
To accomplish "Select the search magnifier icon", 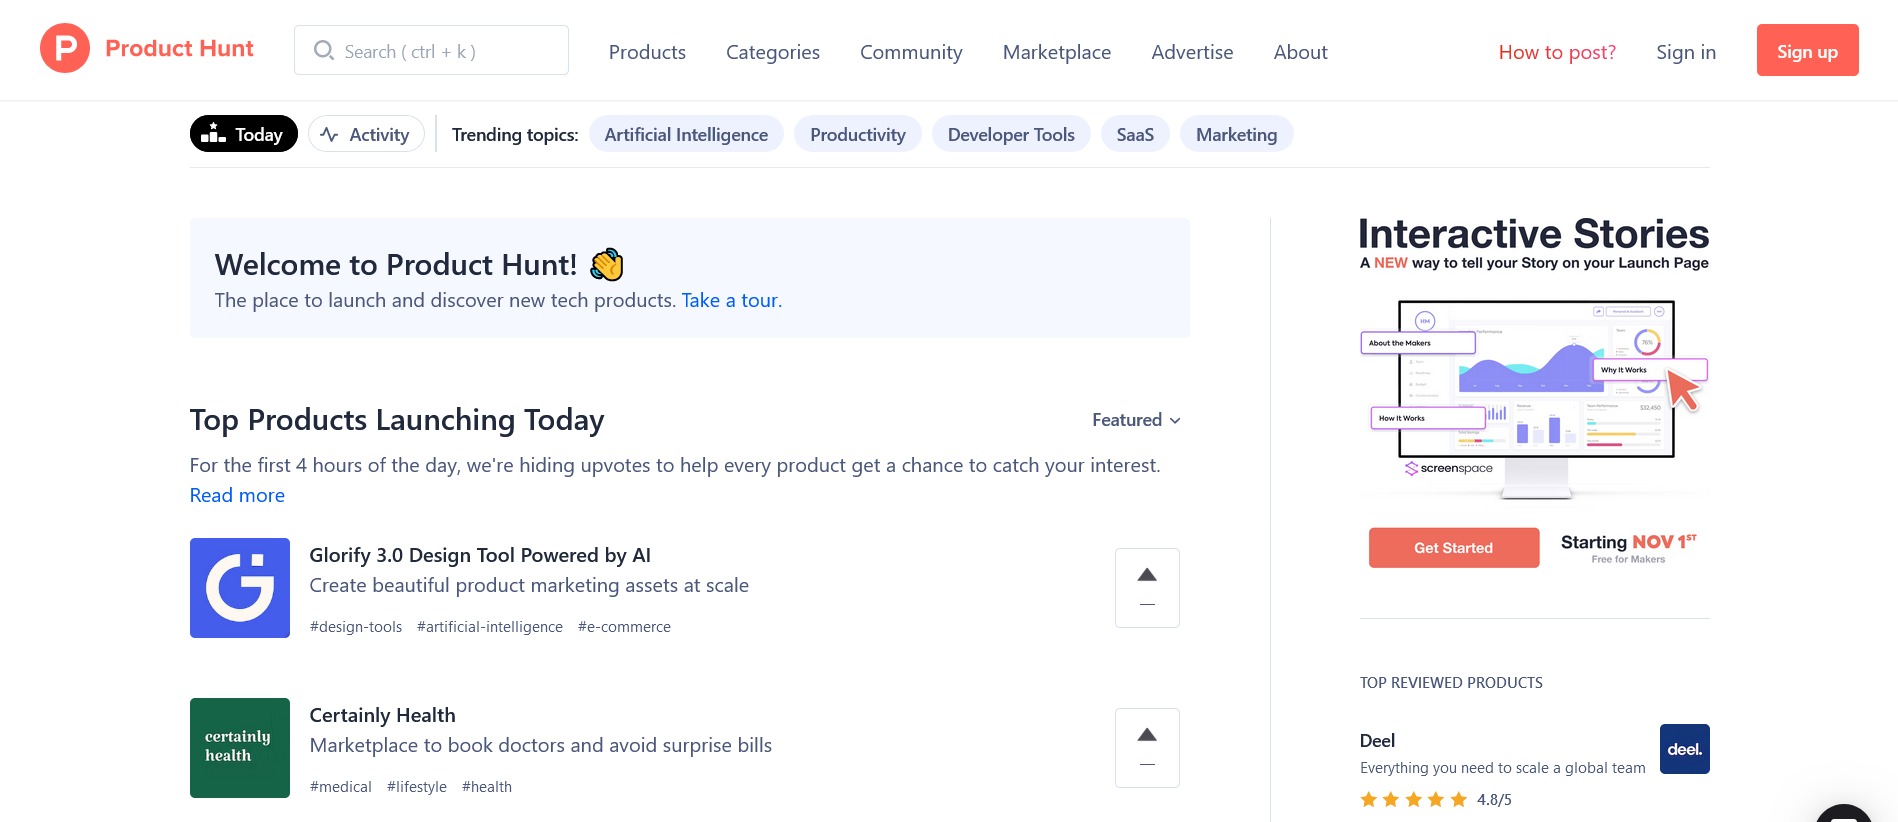I will [x=323, y=49].
